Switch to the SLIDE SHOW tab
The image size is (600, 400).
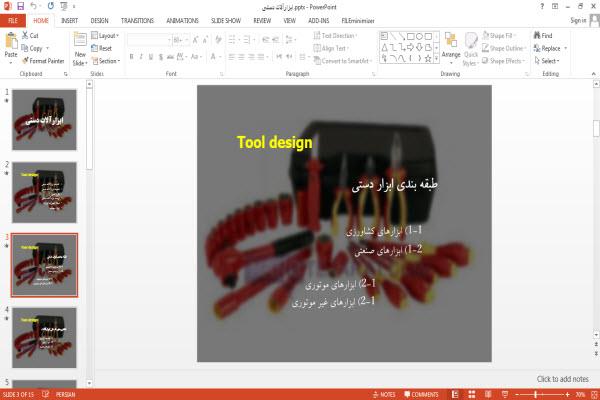[226, 21]
